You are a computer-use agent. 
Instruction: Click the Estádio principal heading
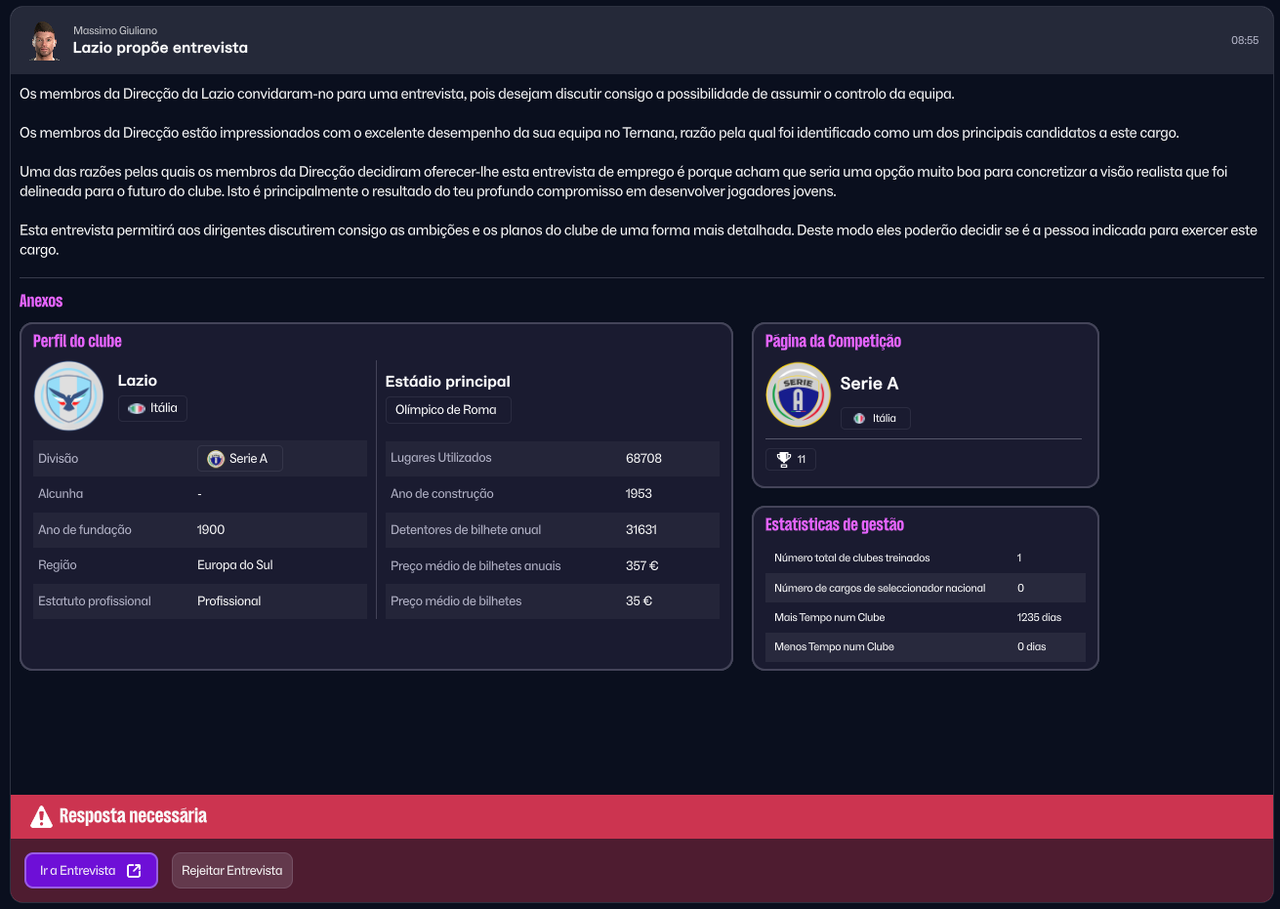(x=448, y=381)
